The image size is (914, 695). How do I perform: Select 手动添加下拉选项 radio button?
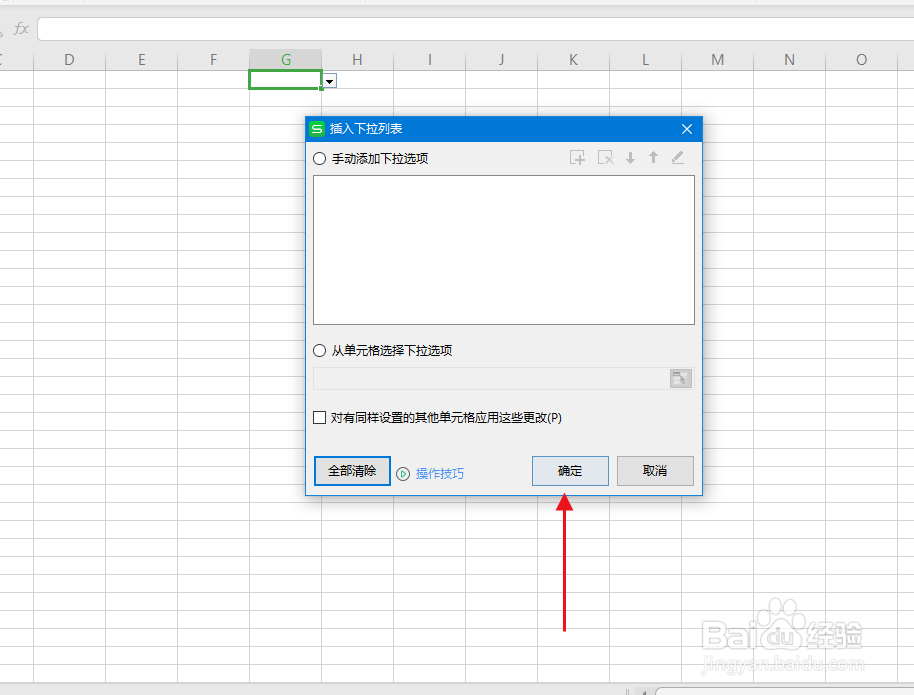coord(319,159)
